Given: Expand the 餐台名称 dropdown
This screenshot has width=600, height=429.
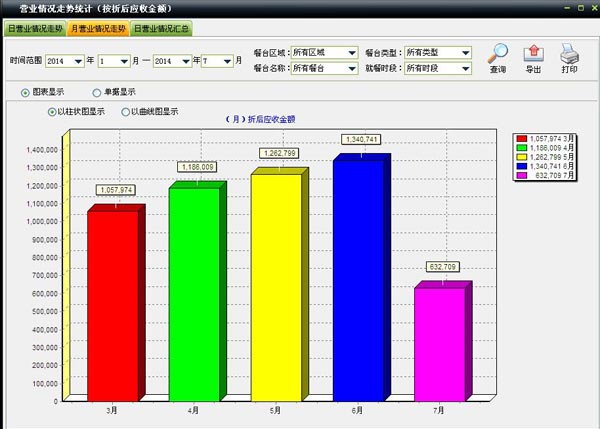Looking at the screenshot, I should (x=351, y=68).
